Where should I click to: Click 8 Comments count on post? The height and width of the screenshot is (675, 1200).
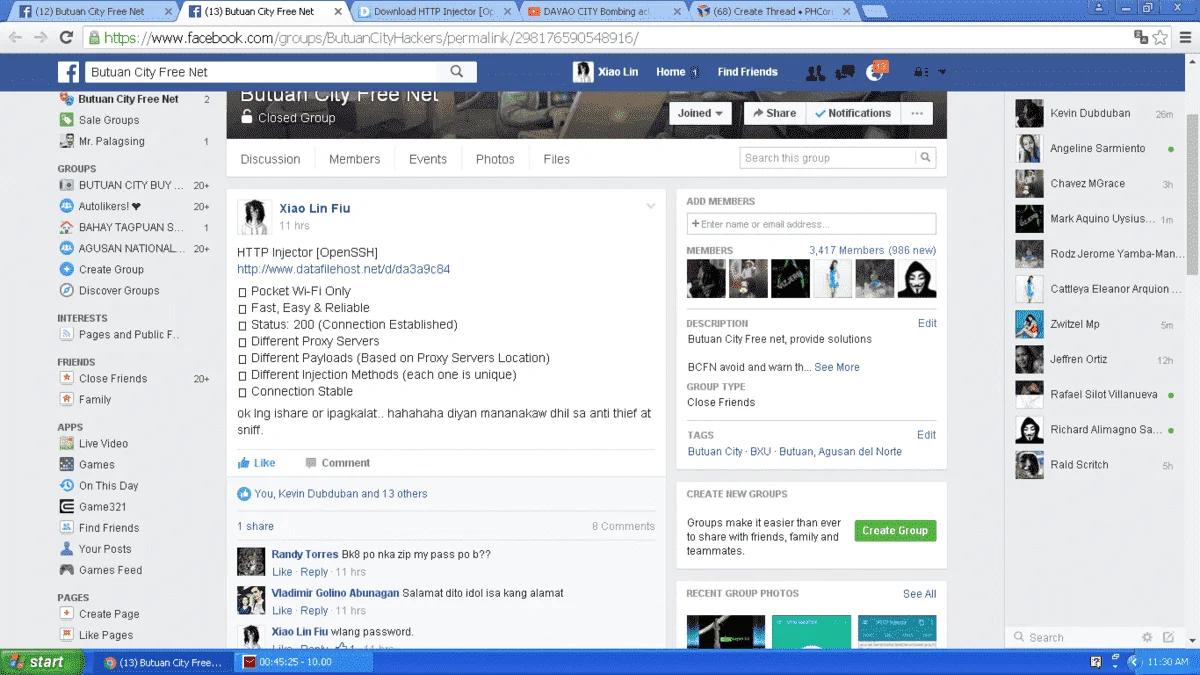coord(623,526)
